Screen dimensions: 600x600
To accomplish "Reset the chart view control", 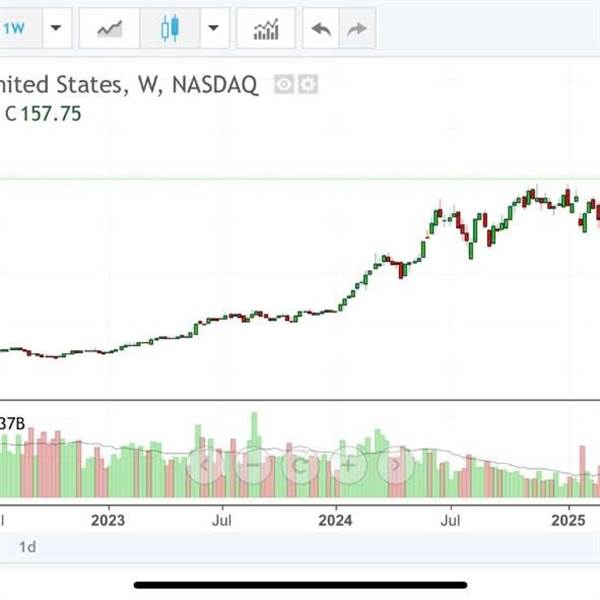I will point(300,466).
